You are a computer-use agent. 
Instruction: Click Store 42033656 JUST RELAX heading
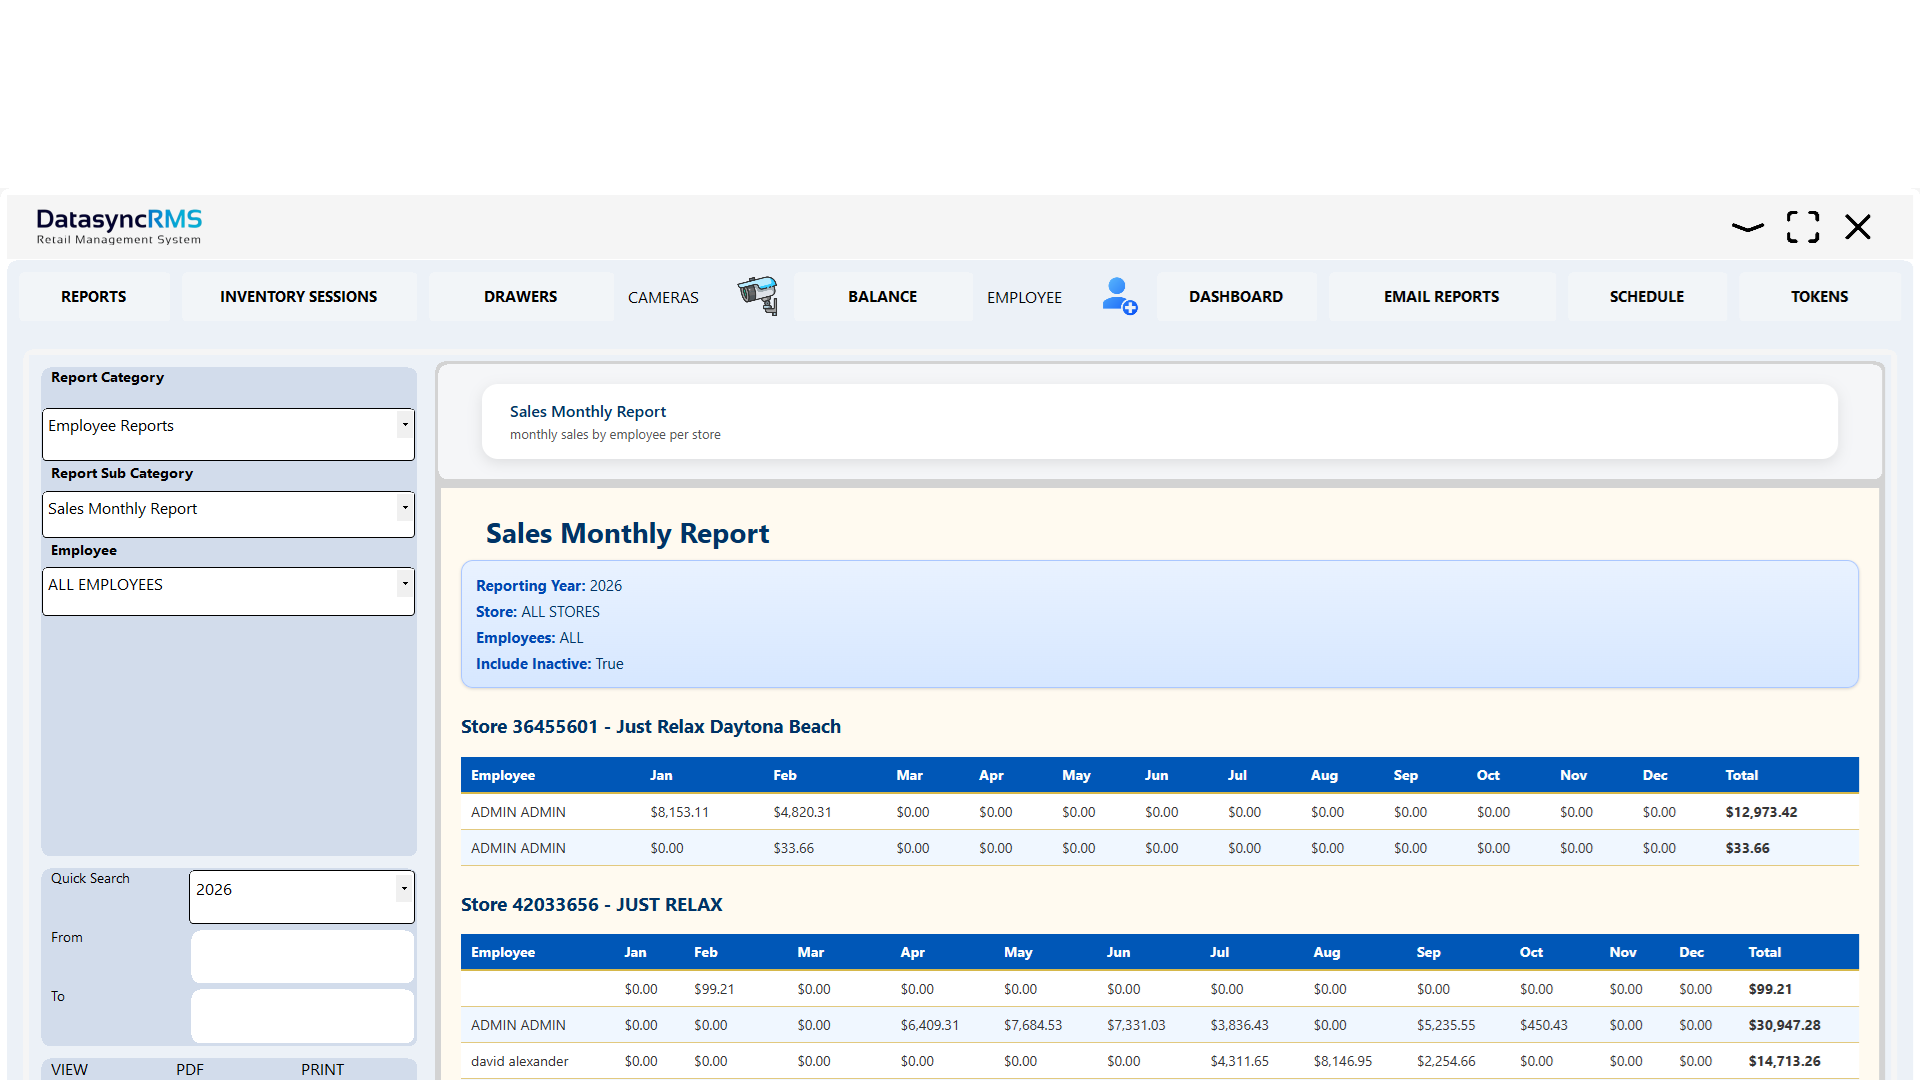[592, 905]
